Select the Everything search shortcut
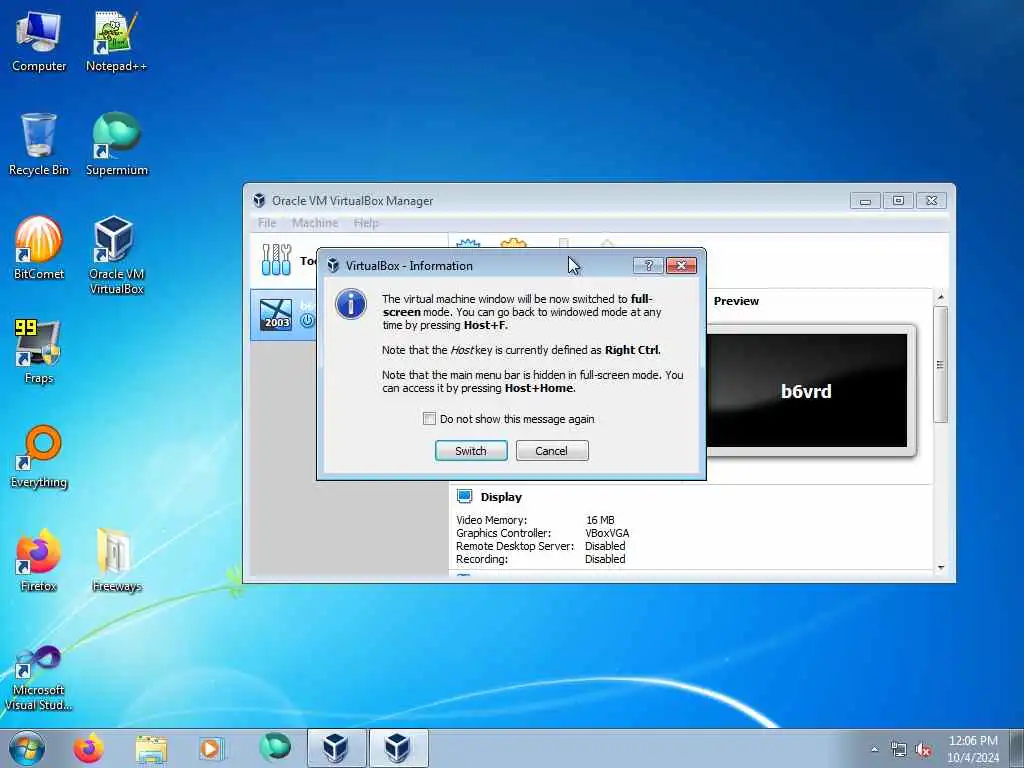1024x768 pixels. [39, 456]
